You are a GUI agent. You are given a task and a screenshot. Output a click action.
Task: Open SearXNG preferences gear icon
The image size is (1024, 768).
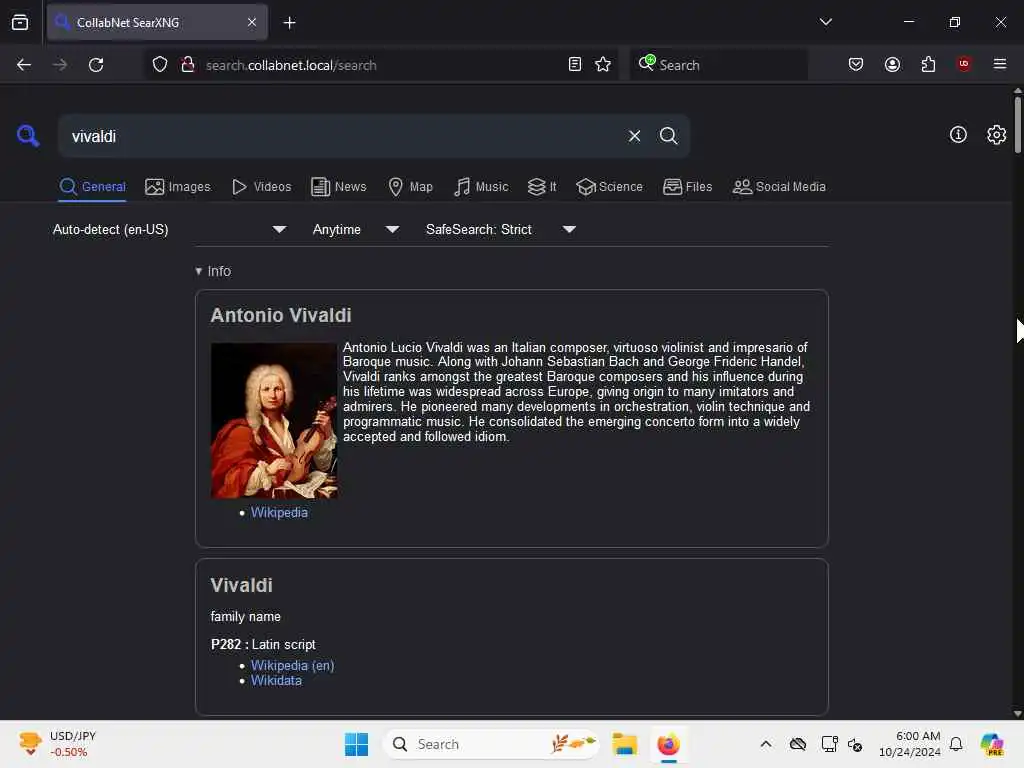point(996,135)
